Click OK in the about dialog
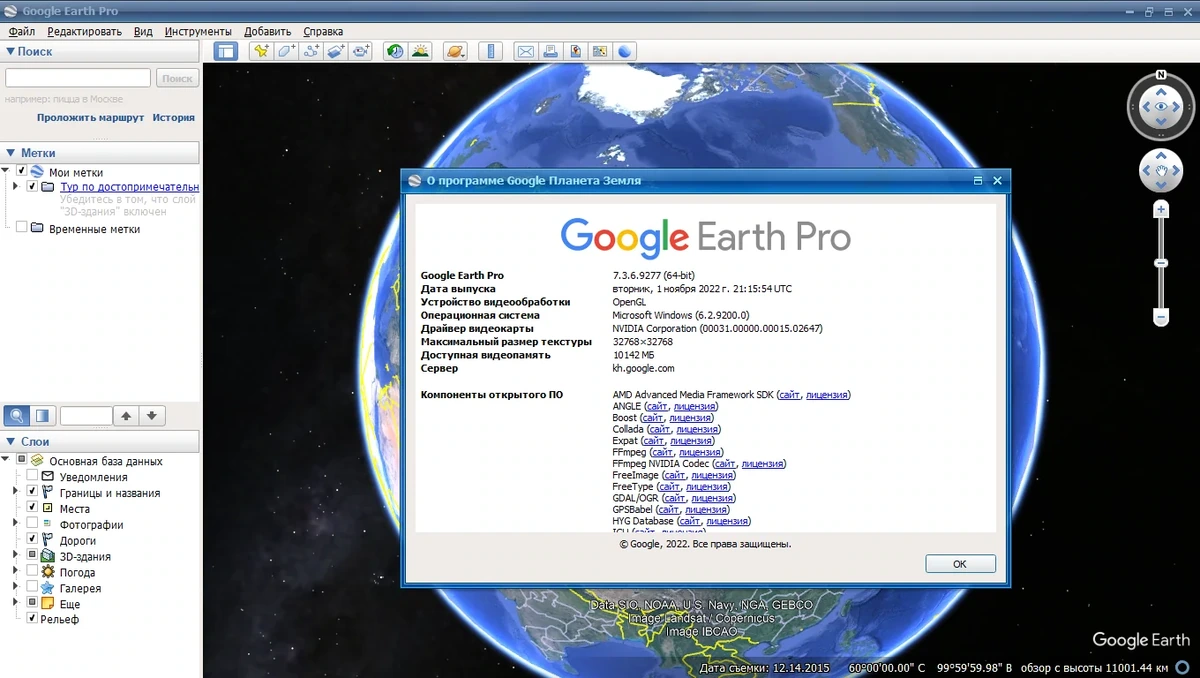This screenshot has width=1200, height=678. pyautogui.click(x=960, y=564)
